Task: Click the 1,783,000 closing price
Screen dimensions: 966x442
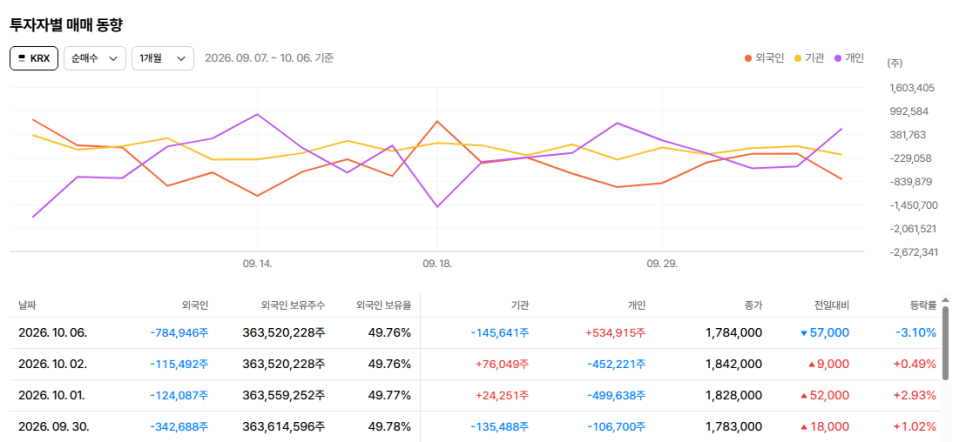Action: (x=734, y=427)
